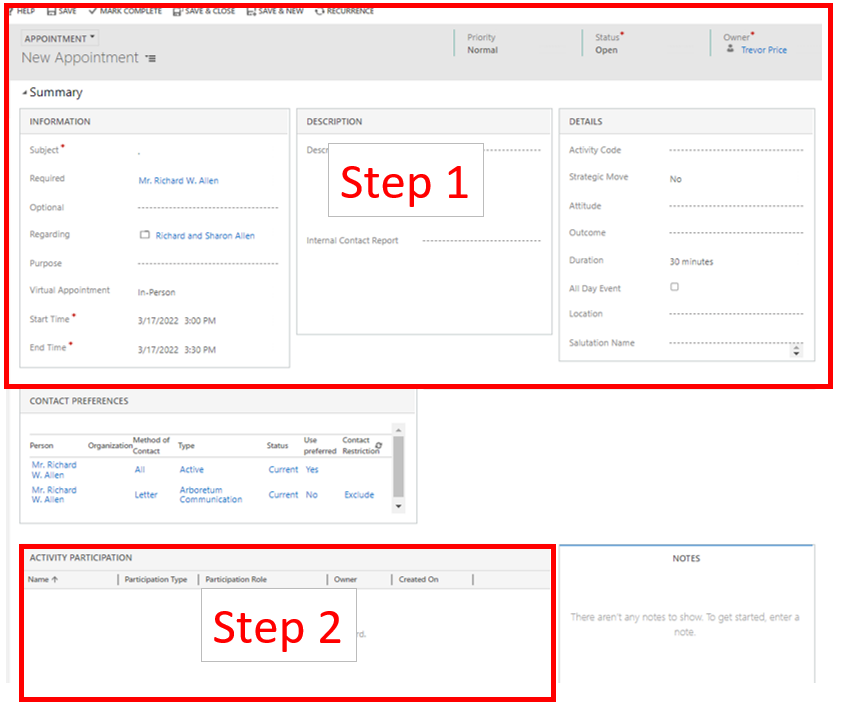Open Mr. Richard W. Allen in the Active row
The width and height of the screenshot is (844, 712).
[x=54, y=470]
